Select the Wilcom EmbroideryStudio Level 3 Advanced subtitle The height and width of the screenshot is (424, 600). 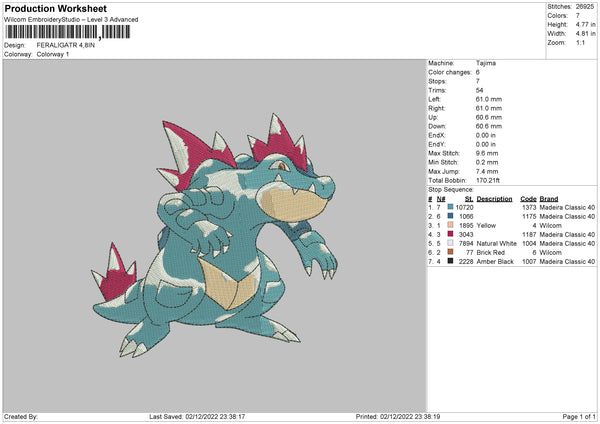[x=71, y=20]
